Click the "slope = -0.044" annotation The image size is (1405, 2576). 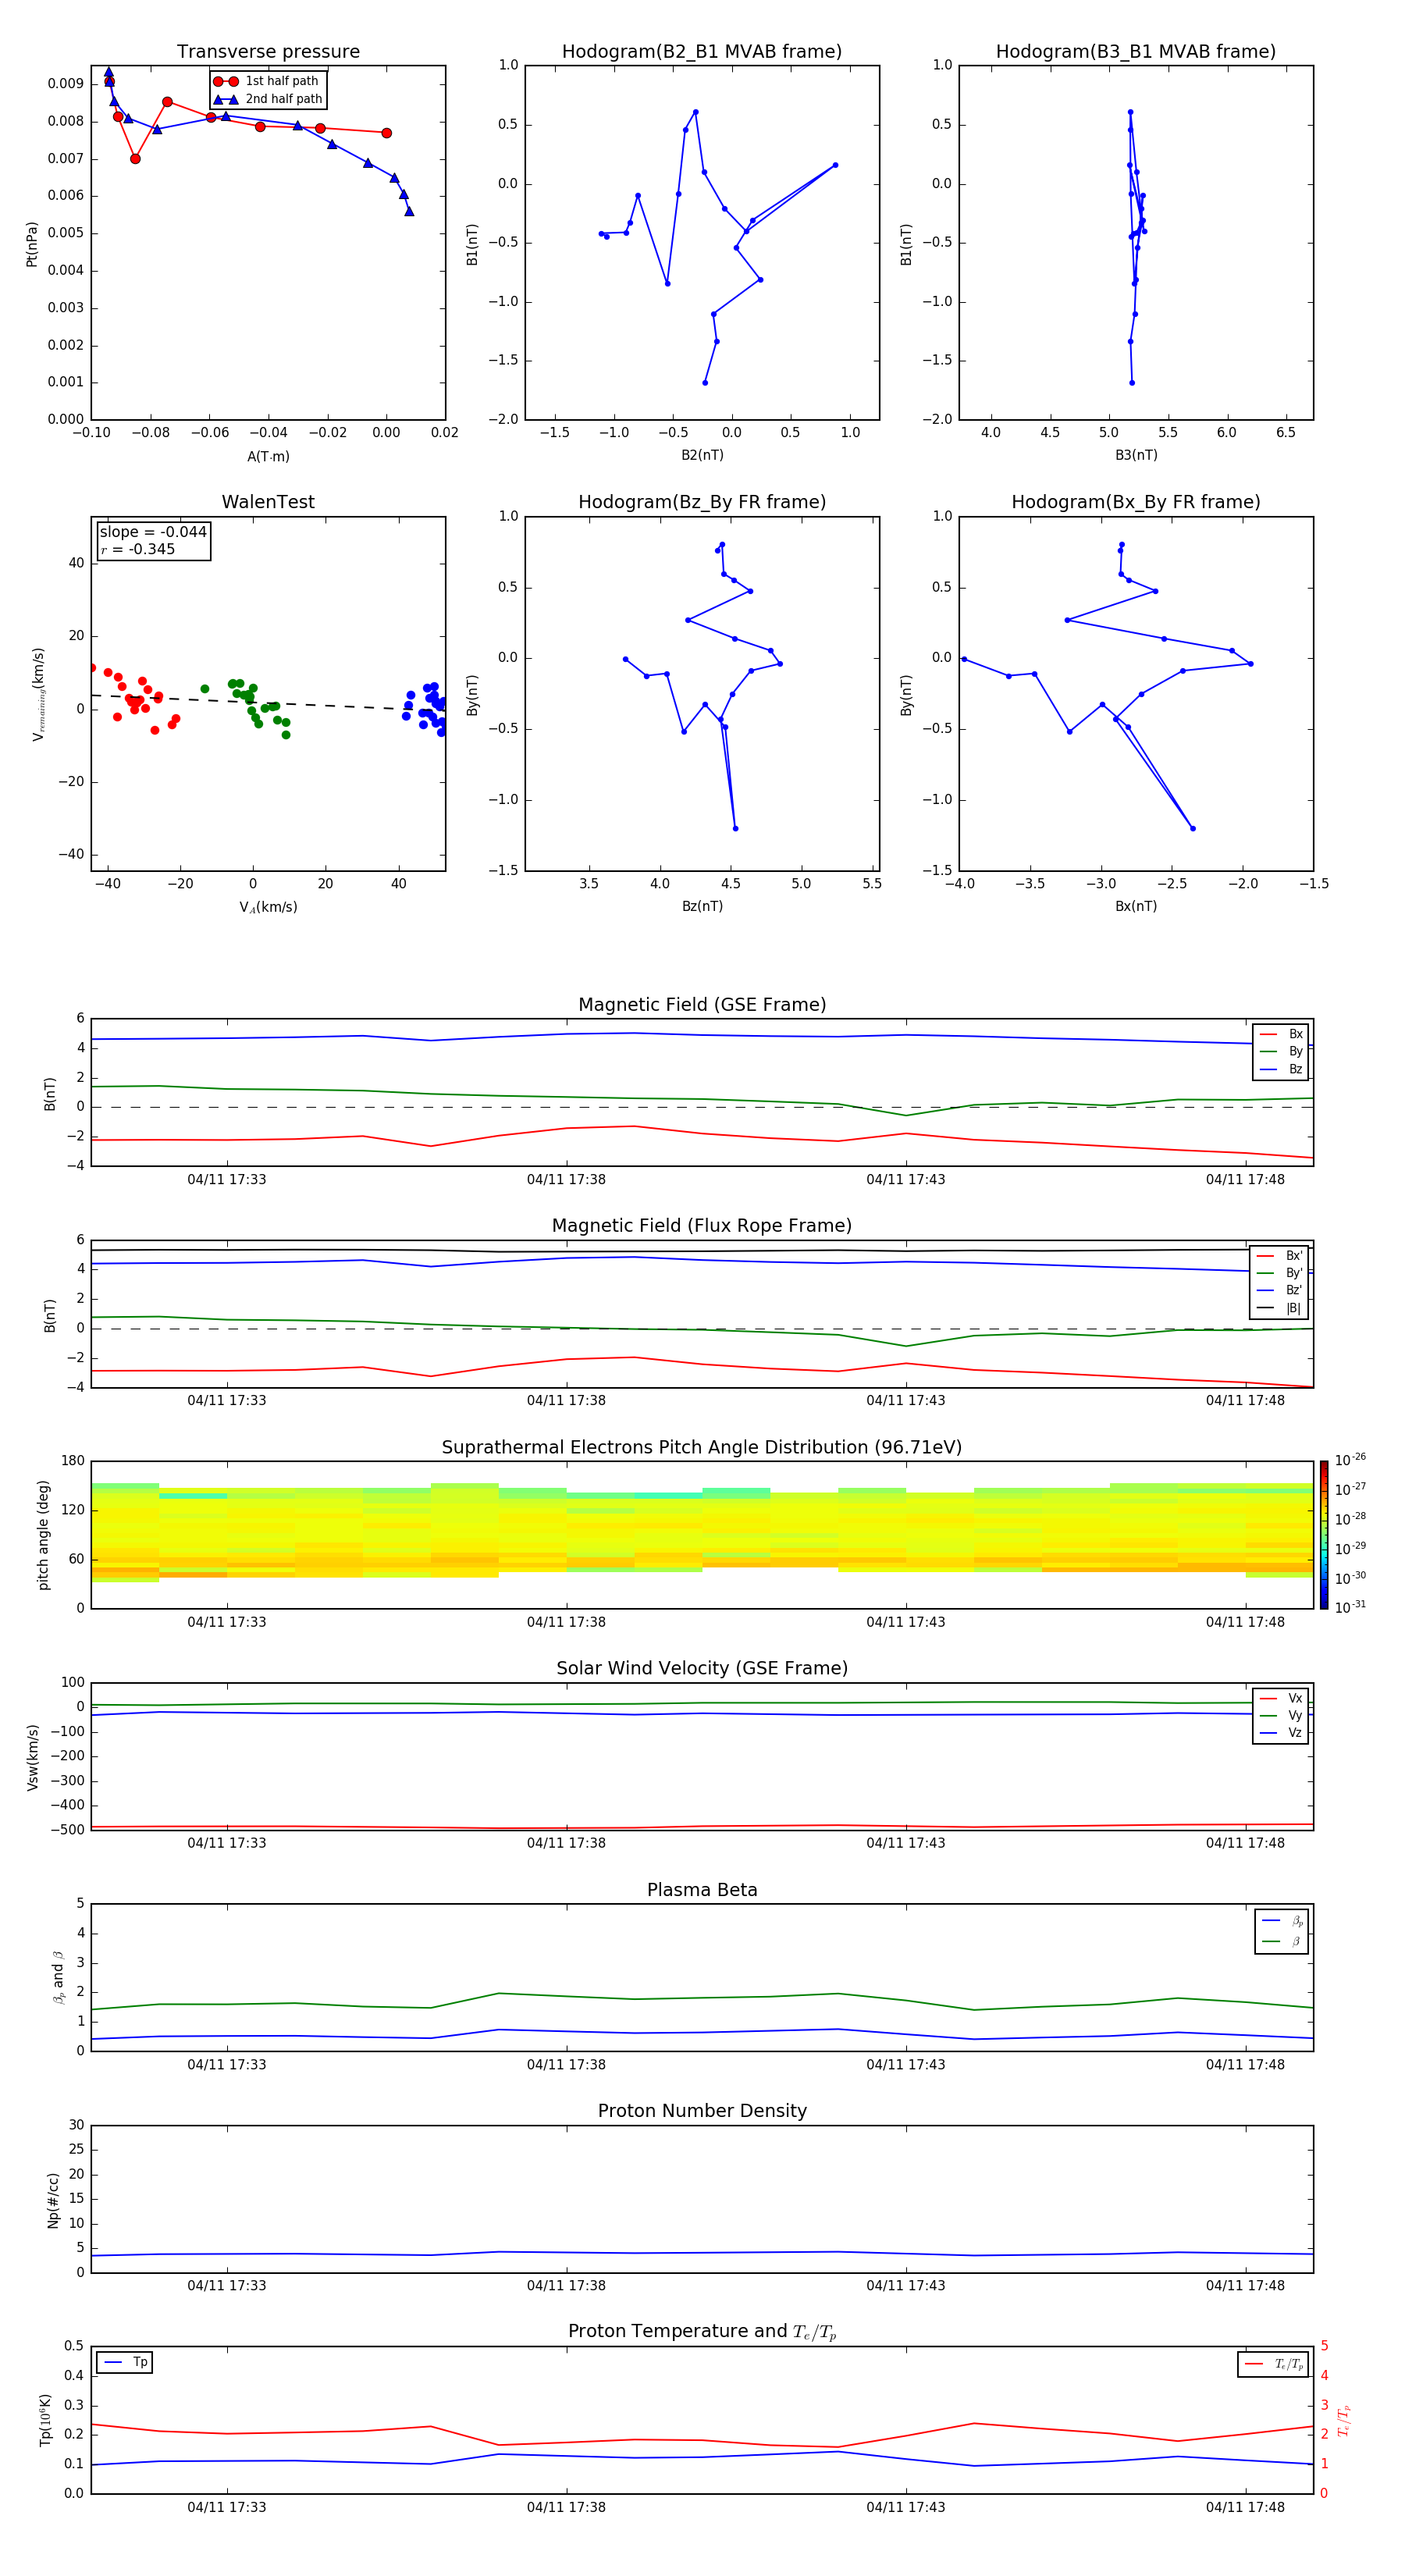tap(153, 532)
